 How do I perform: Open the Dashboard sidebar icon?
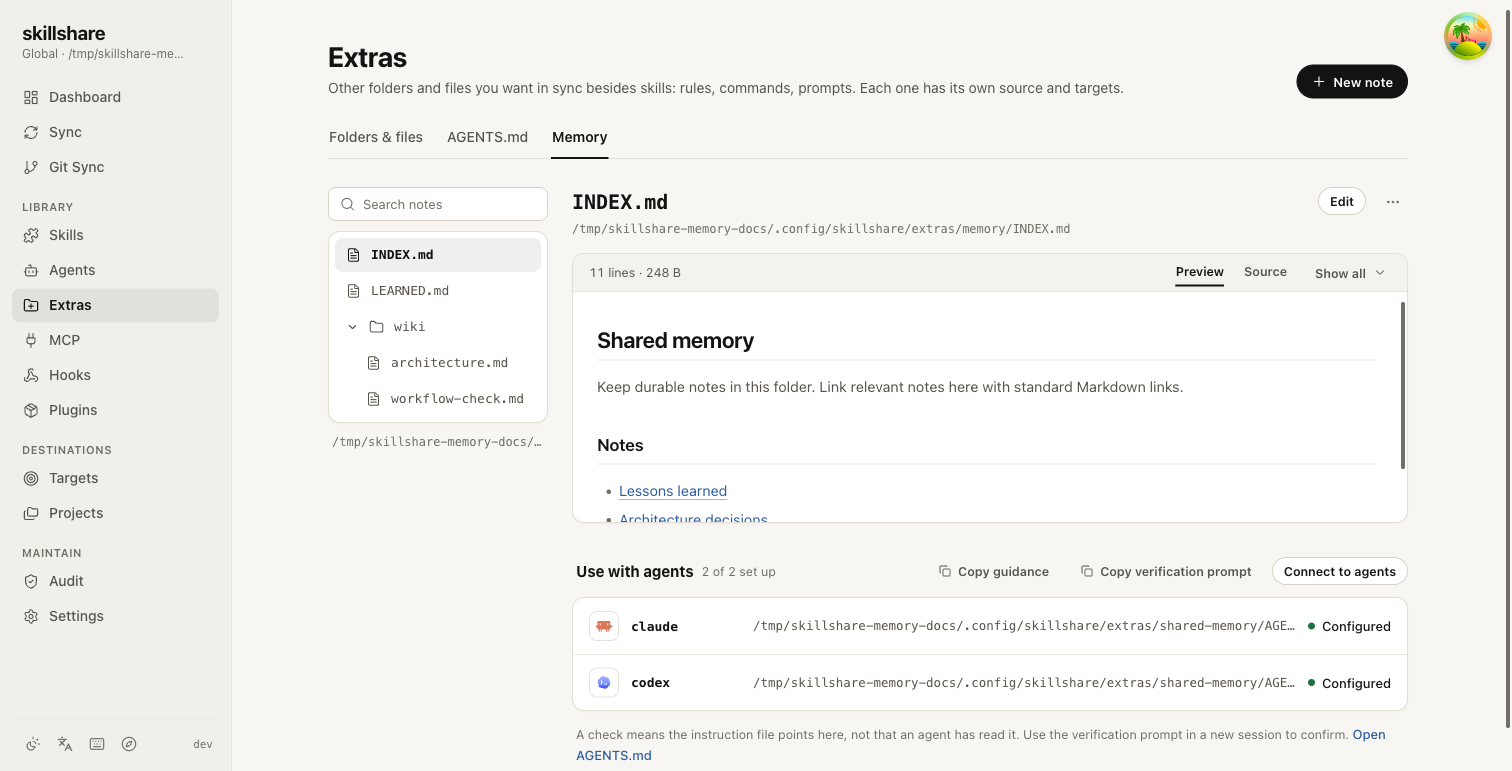pos(31,97)
